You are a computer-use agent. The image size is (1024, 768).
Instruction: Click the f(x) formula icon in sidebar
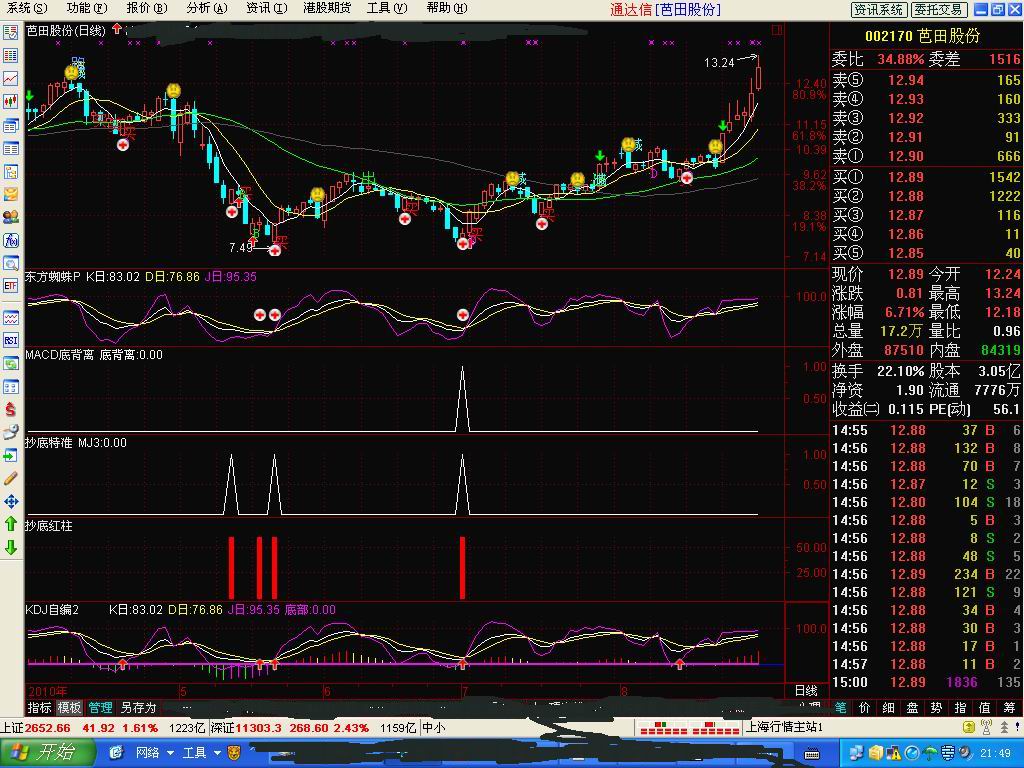(x=11, y=240)
